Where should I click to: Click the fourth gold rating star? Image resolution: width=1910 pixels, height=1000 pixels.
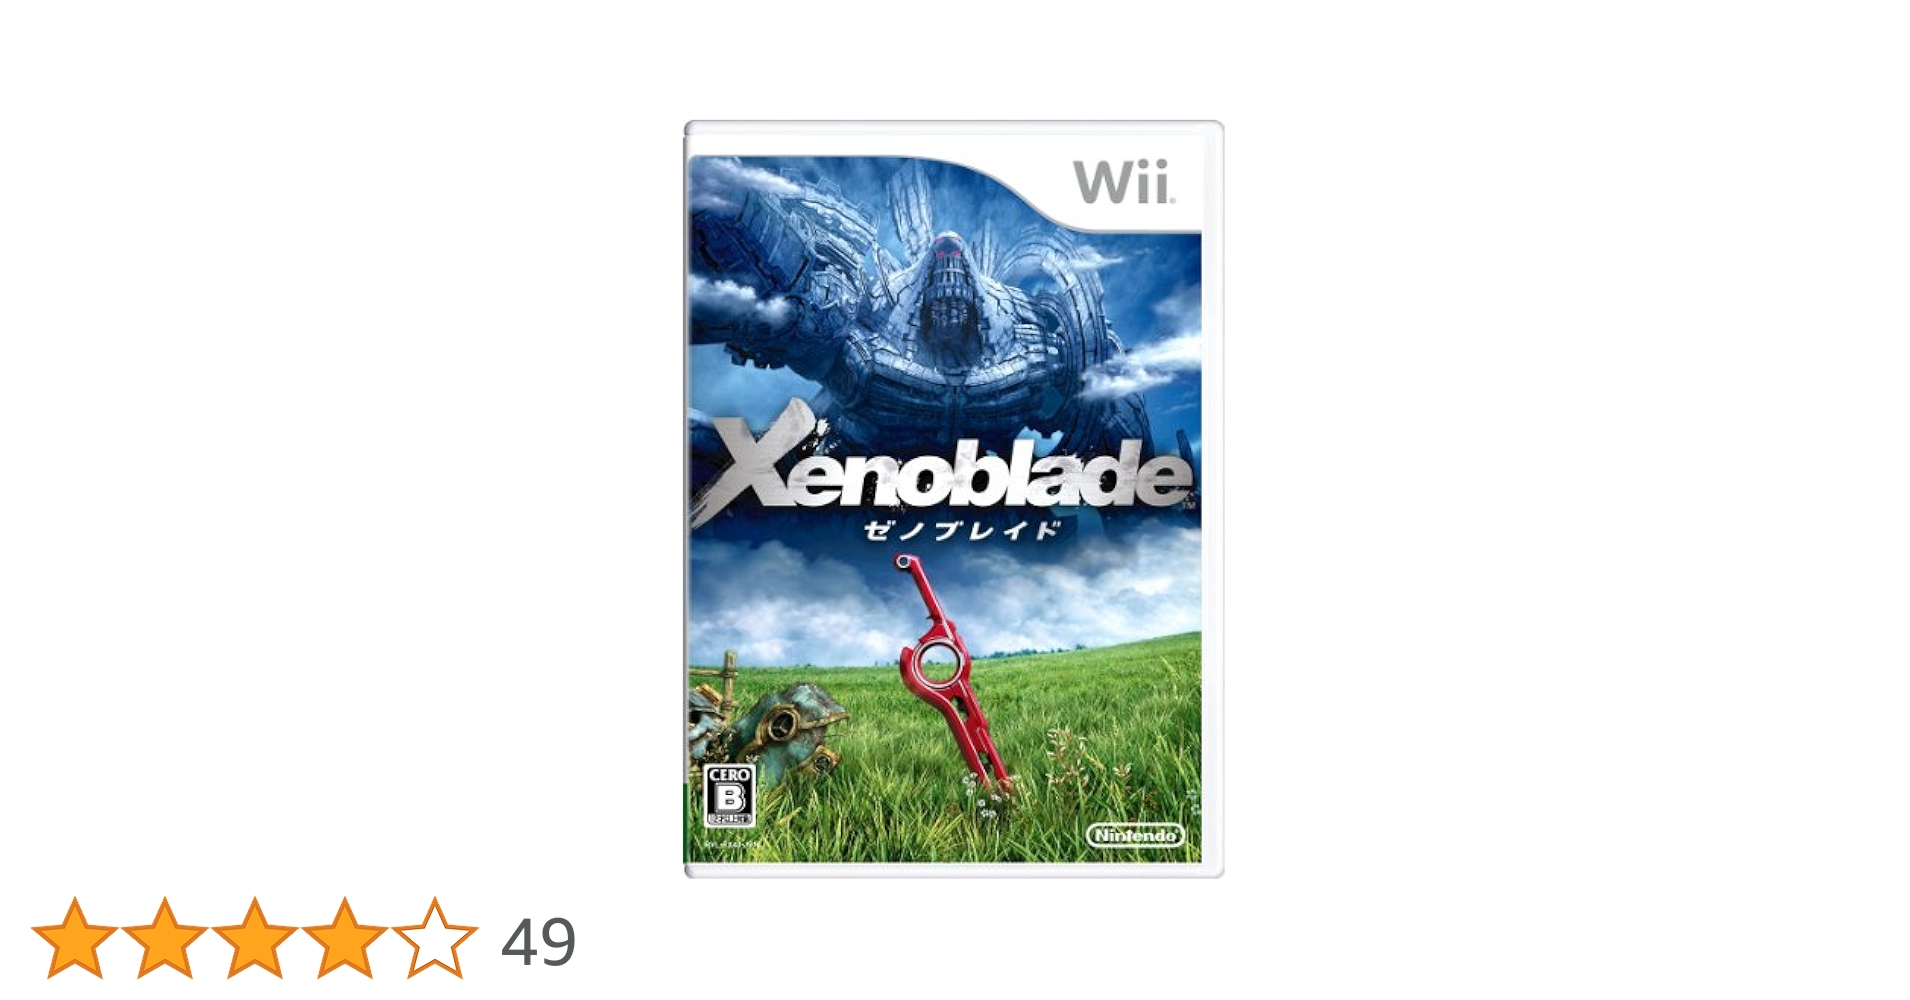pos(344,938)
